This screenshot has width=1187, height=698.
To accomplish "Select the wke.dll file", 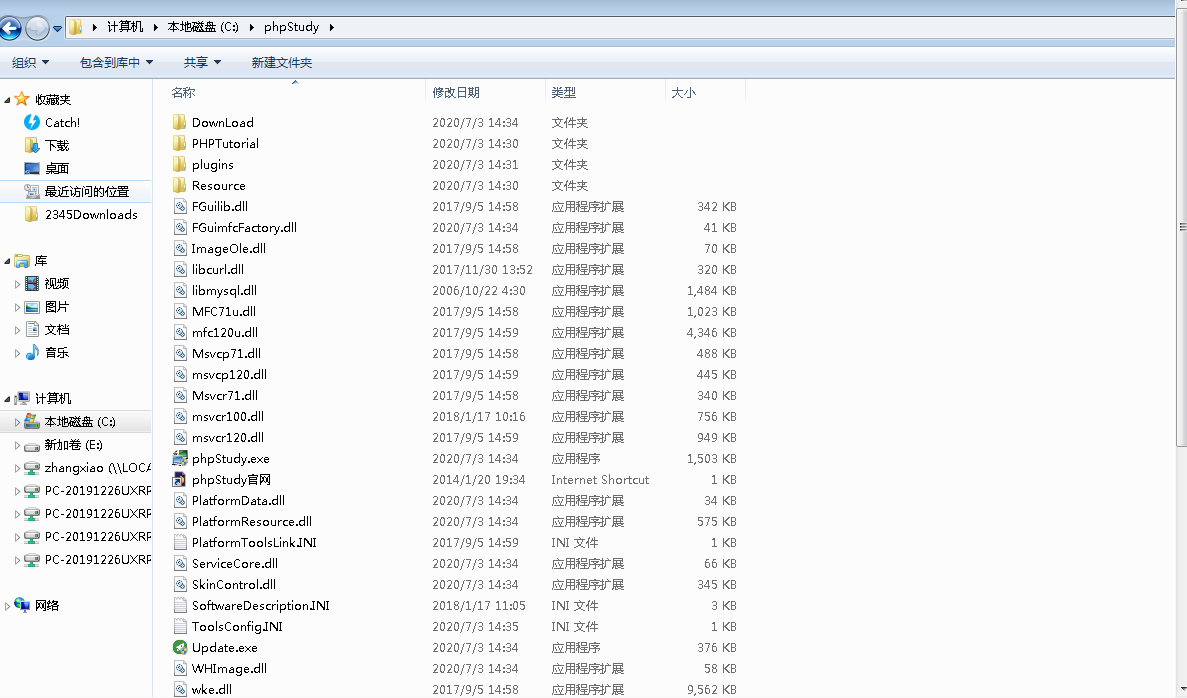I will point(210,689).
